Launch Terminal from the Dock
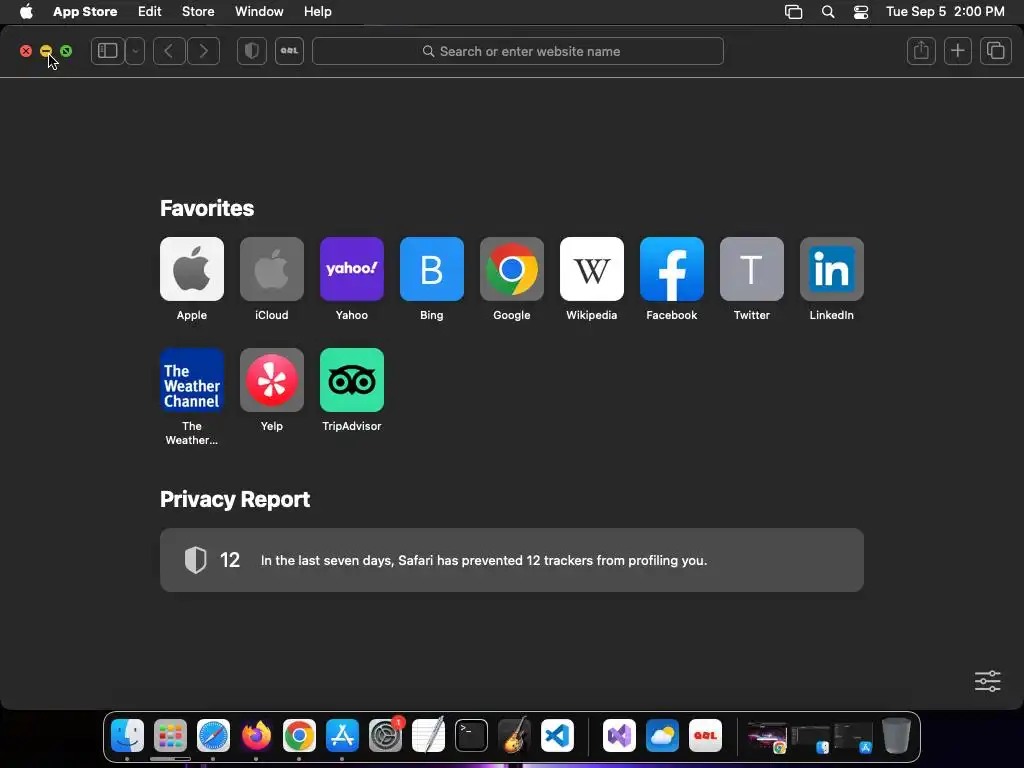This screenshot has width=1024, height=768. (472, 735)
